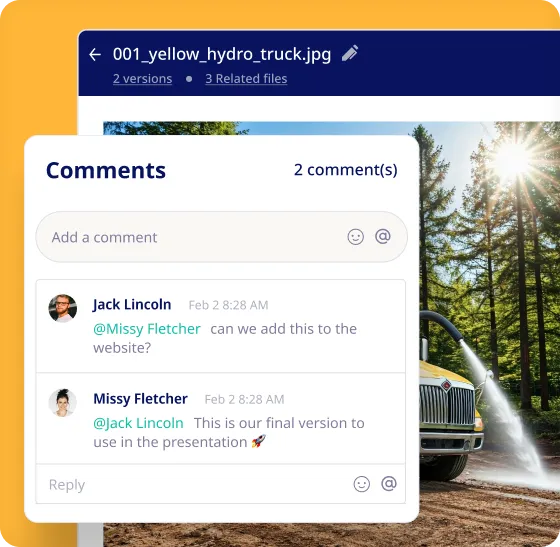Click the "can we add this to the website?" text
The image size is (560, 547).
coord(225,338)
